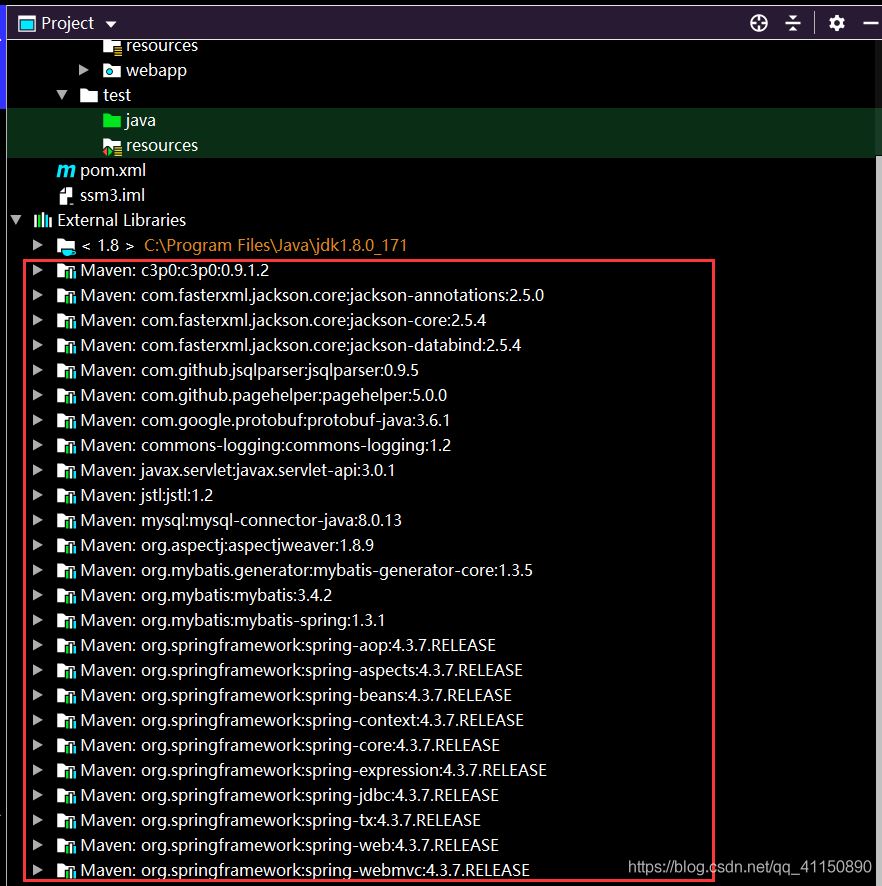Click the collapse all icon in header
Viewport: 882px width, 886px height.
point(793,23)
